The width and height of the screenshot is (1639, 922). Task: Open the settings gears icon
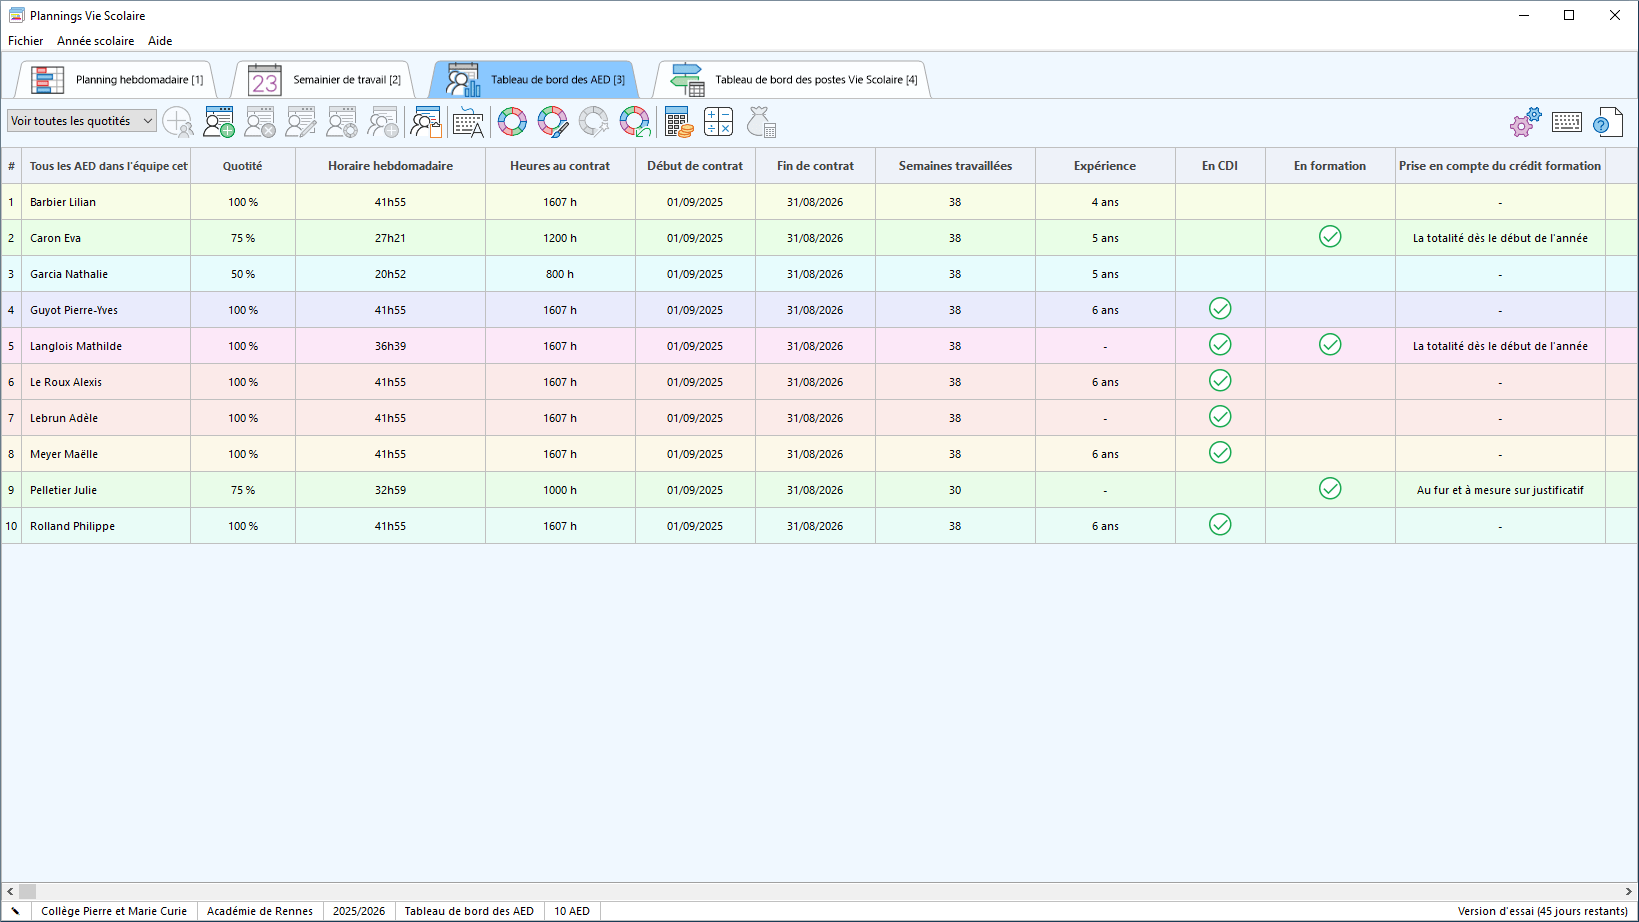[1525, 122]
